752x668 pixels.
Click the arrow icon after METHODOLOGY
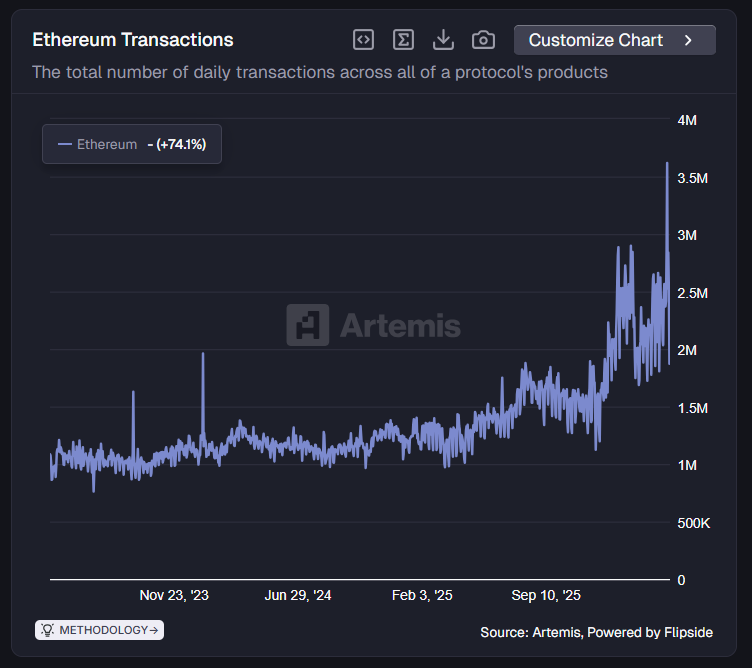click(153, 630)
